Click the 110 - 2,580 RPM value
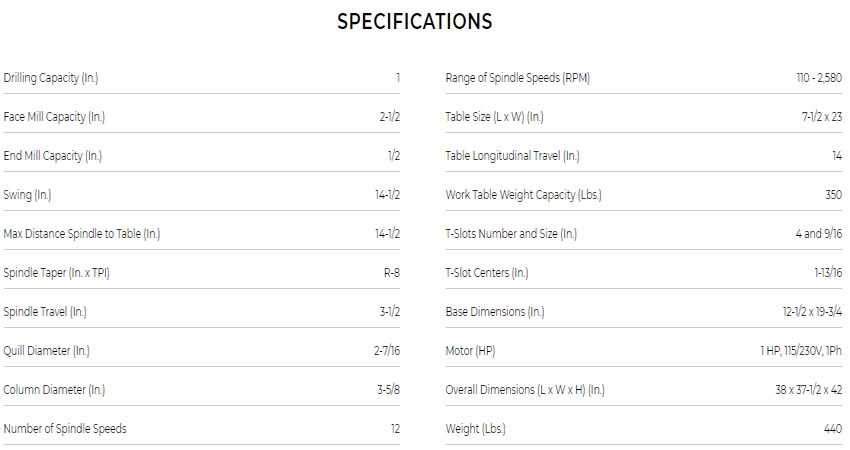The width and height of the screenshot is (850, 450). [812, 78]
